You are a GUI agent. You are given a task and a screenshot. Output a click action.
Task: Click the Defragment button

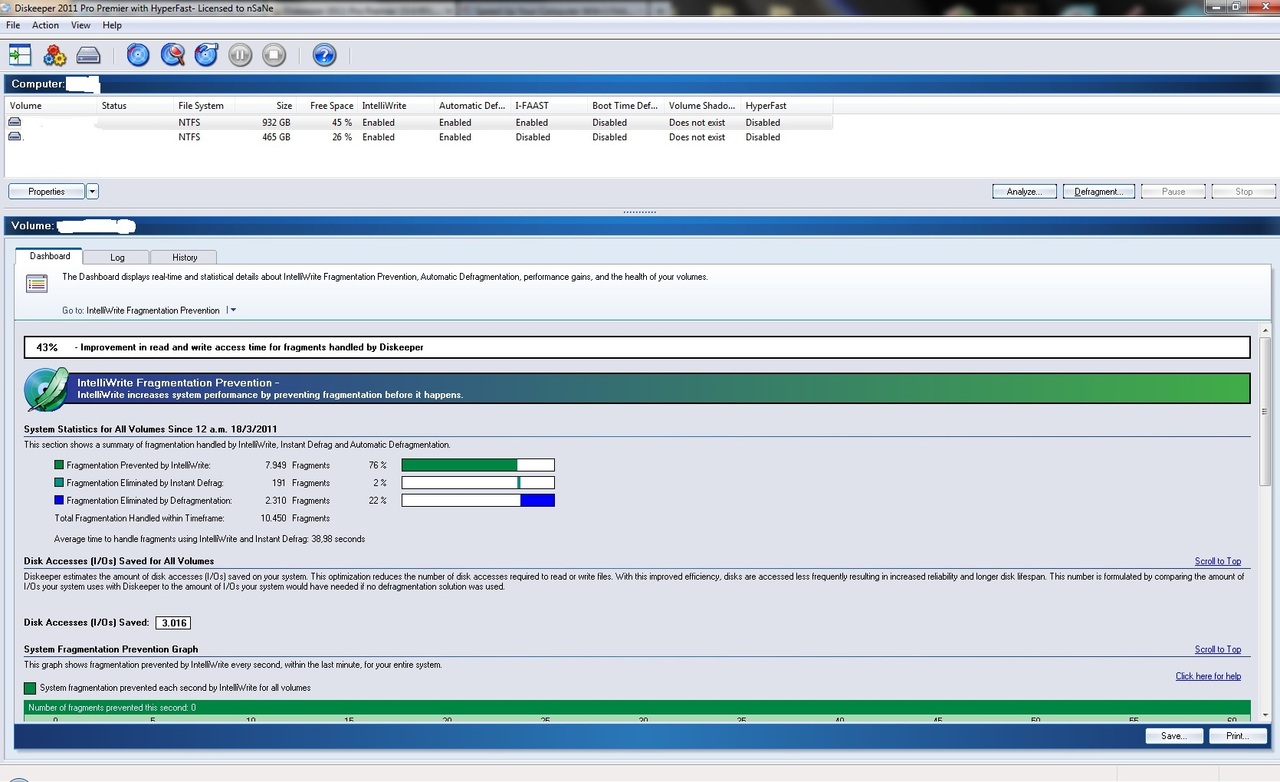[1098, 191]
